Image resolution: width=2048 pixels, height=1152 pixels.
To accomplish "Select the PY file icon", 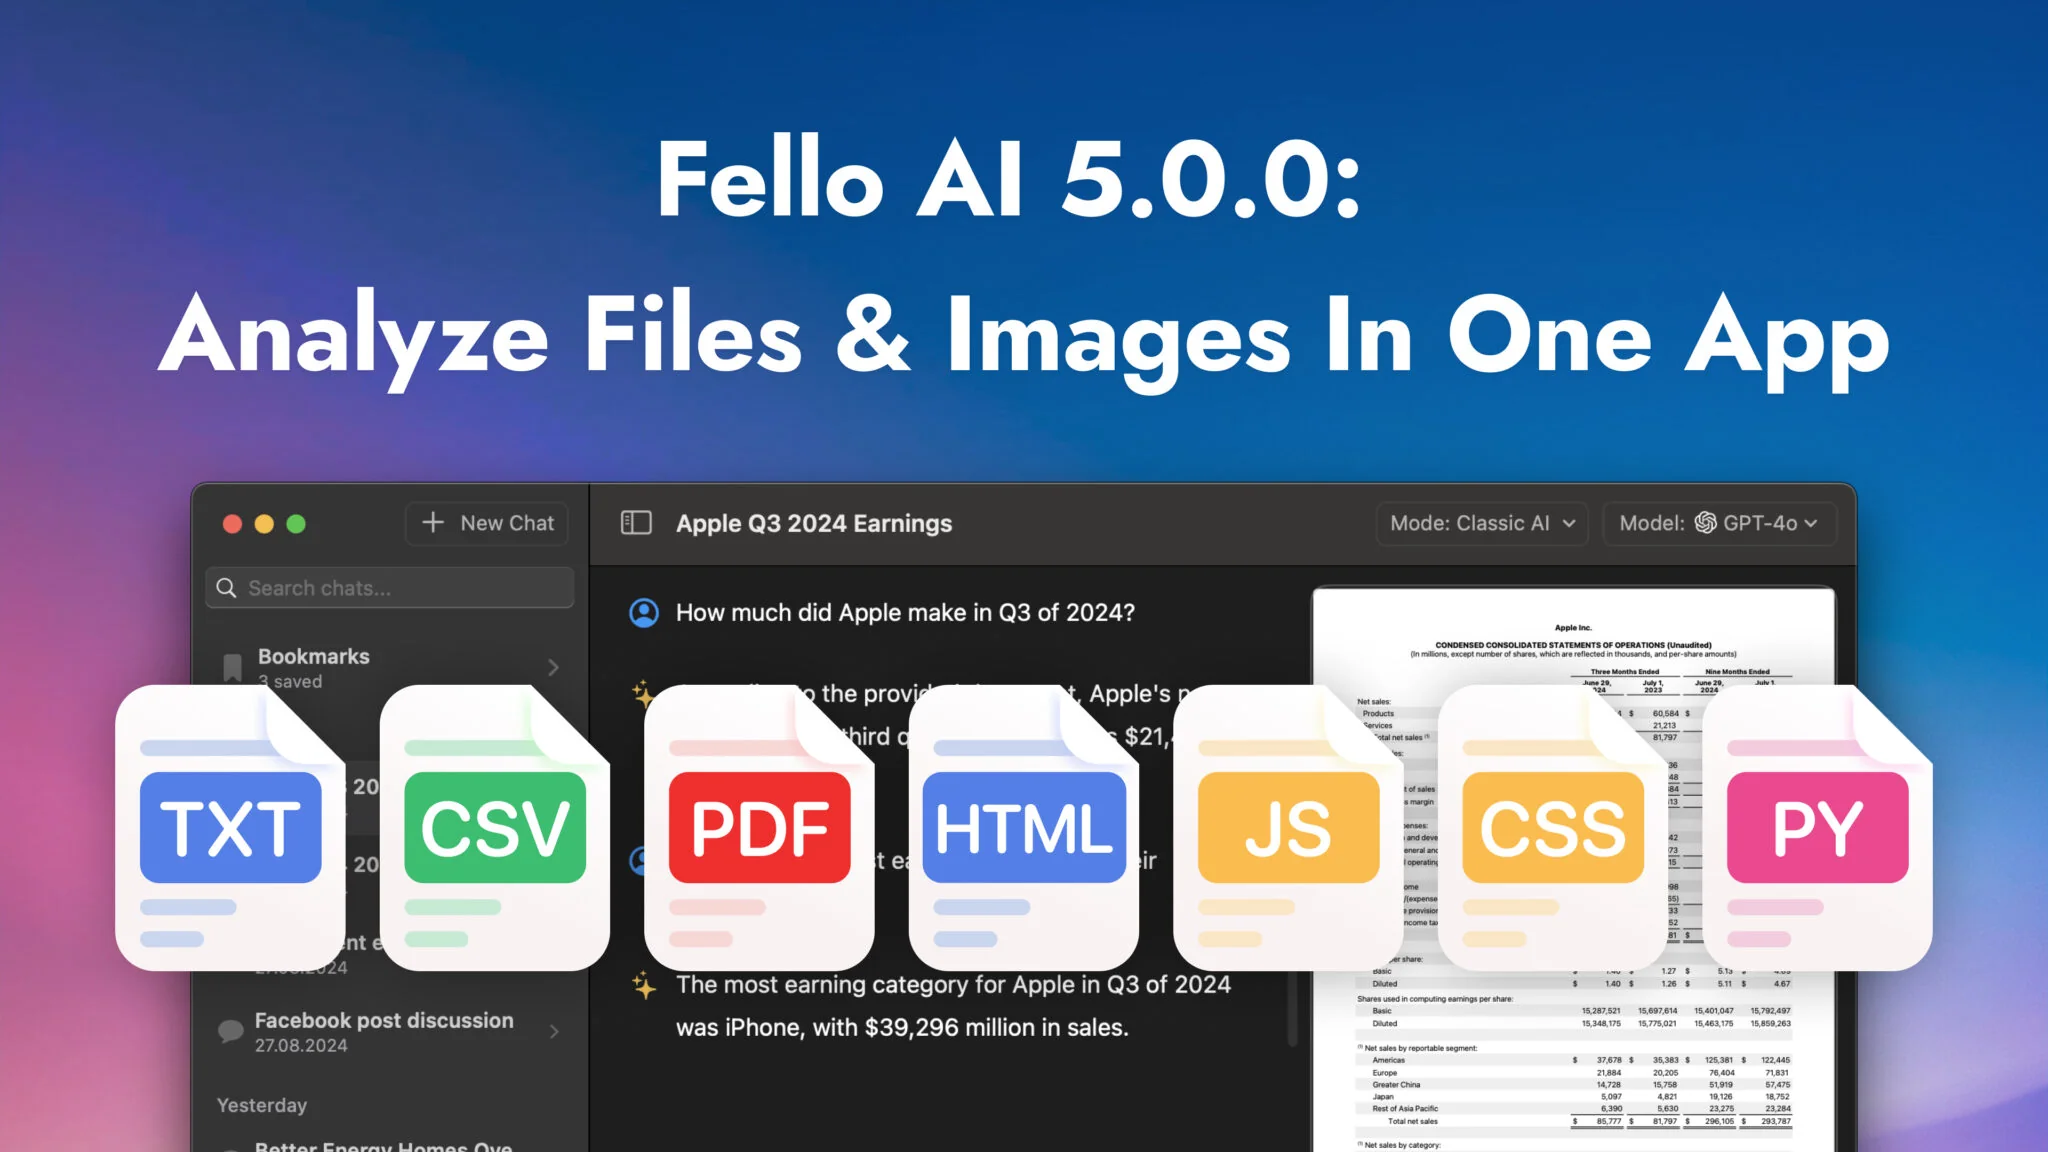I will click(1817, 827).
